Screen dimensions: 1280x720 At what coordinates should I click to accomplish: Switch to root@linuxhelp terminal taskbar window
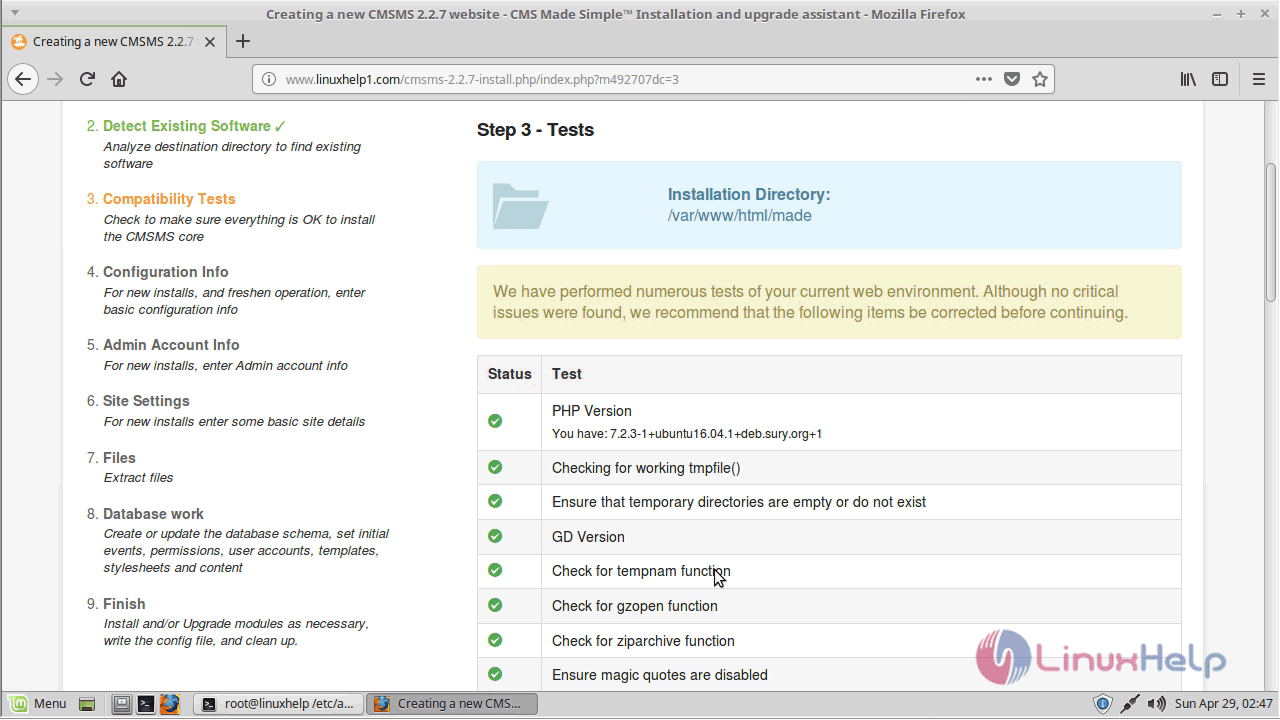(278, 704)
